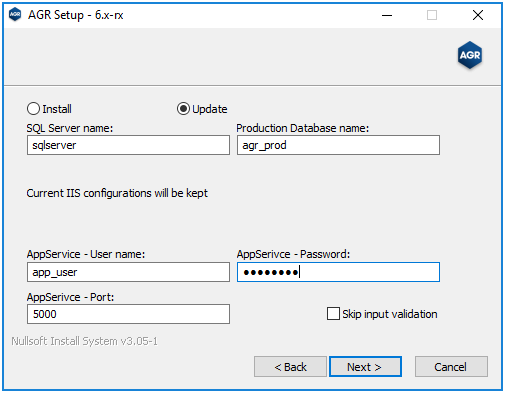This screenshot has height=393, width=506.
Task: Click the 'Current IIS configurations will be kept' text
Action: pos(117,193)
